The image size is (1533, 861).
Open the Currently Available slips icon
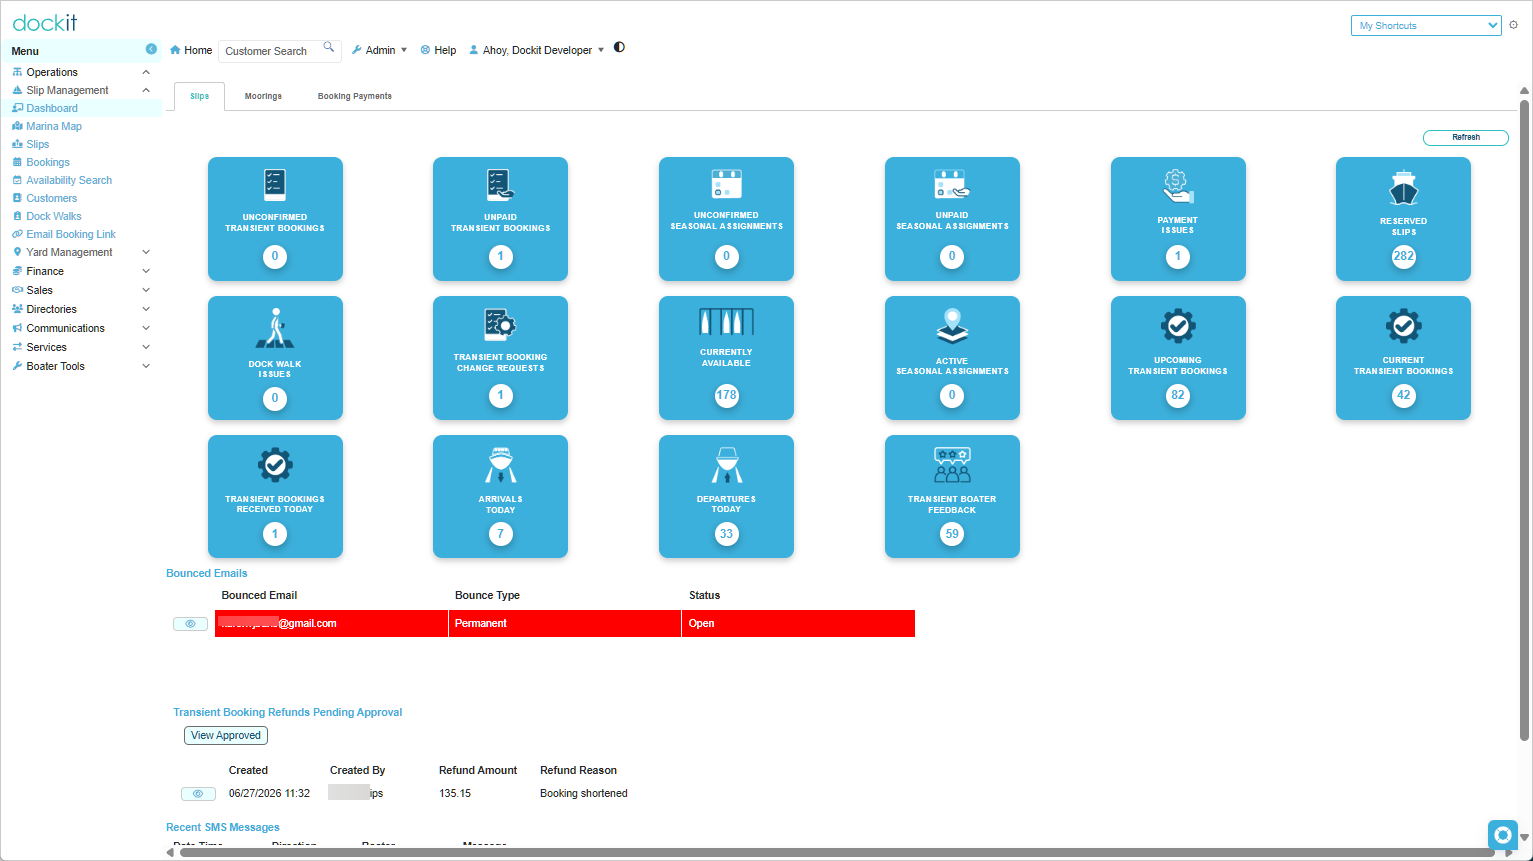pos(726,322)
